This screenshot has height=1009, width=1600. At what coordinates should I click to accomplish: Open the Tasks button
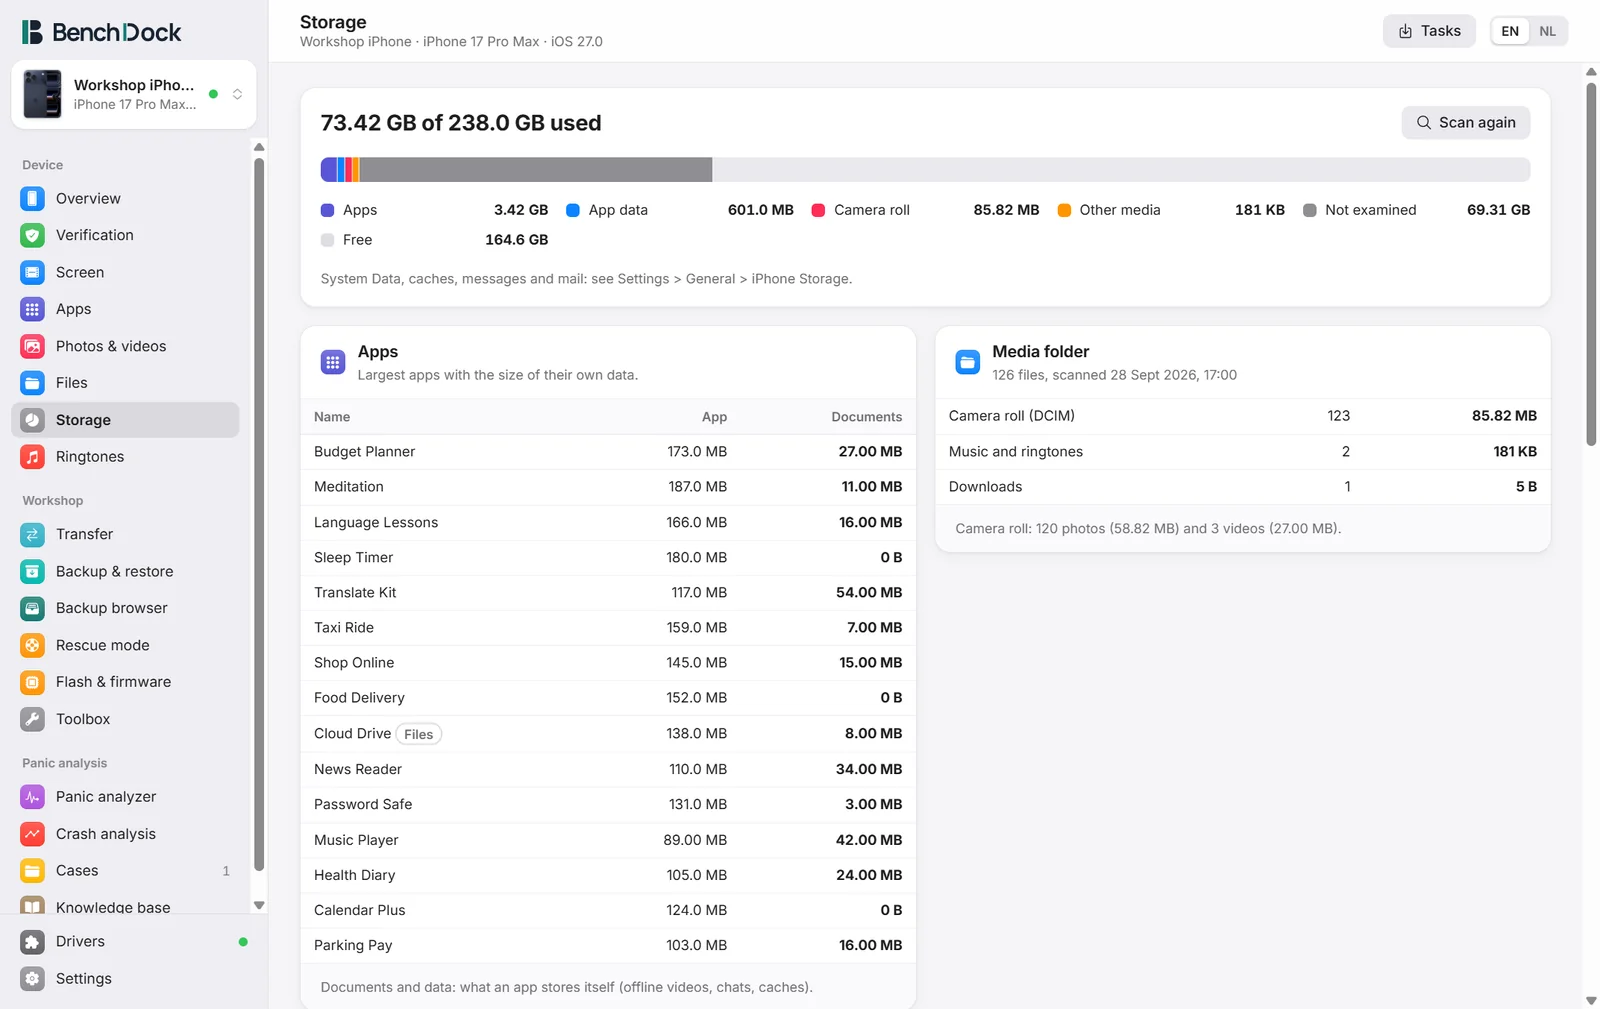(x=1429, y=31)
